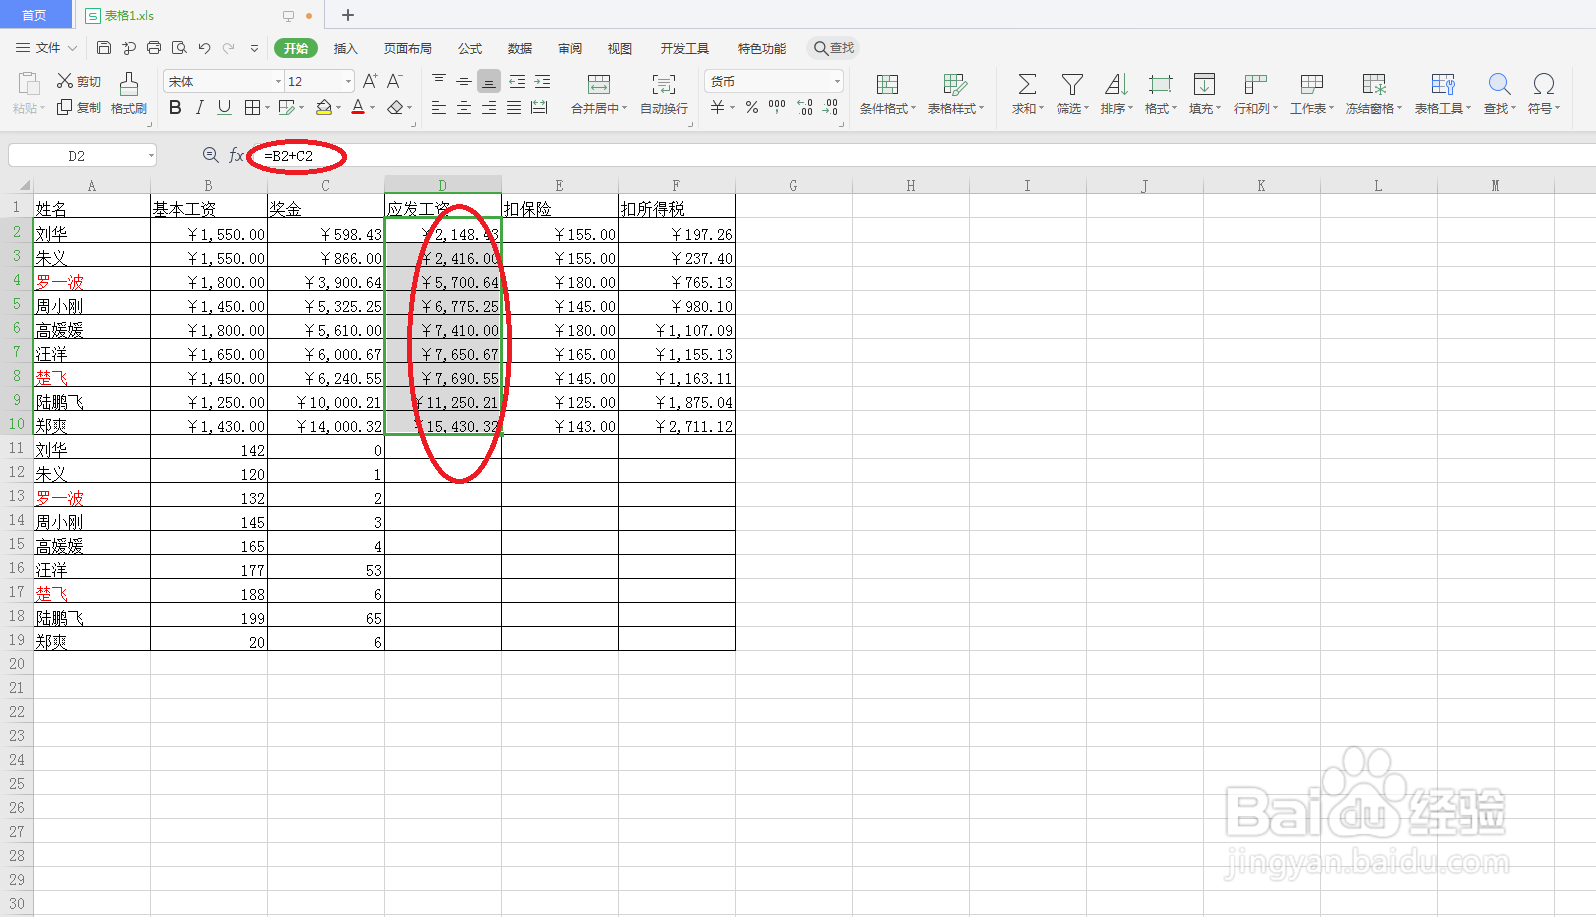Image resolution: width=1596 pixels, height=917 pixels.
Task: Expand the font color dropdown arrow
Action: [x=372, y=108]
